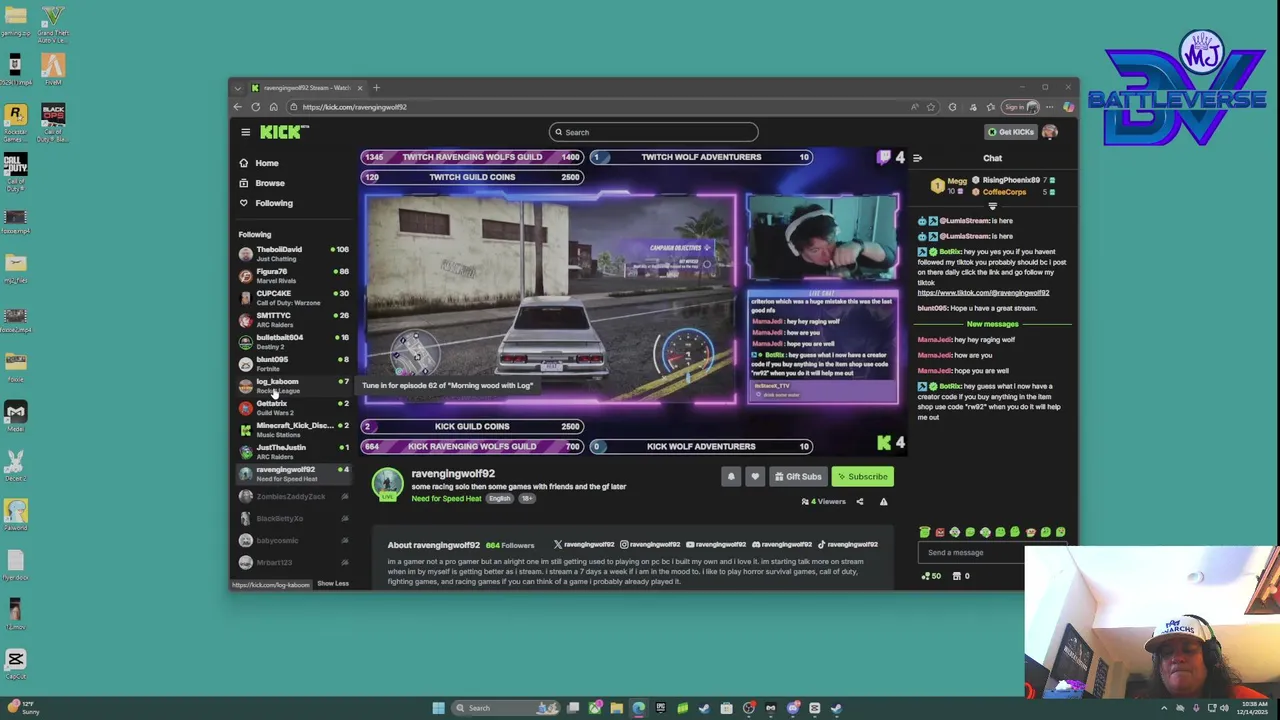Open ravengingwolf92's YouTube channel link
The image size is (1280, 720).
point(716,545)
